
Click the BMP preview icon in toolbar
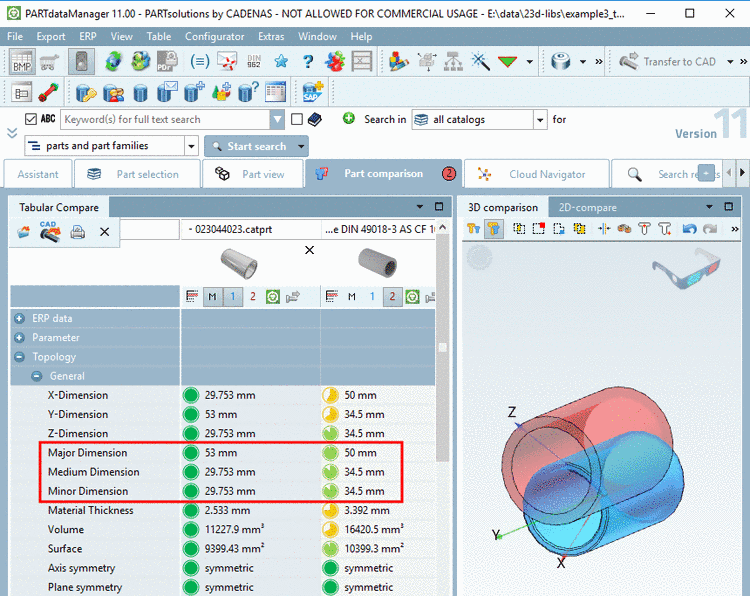coord(22,62)
